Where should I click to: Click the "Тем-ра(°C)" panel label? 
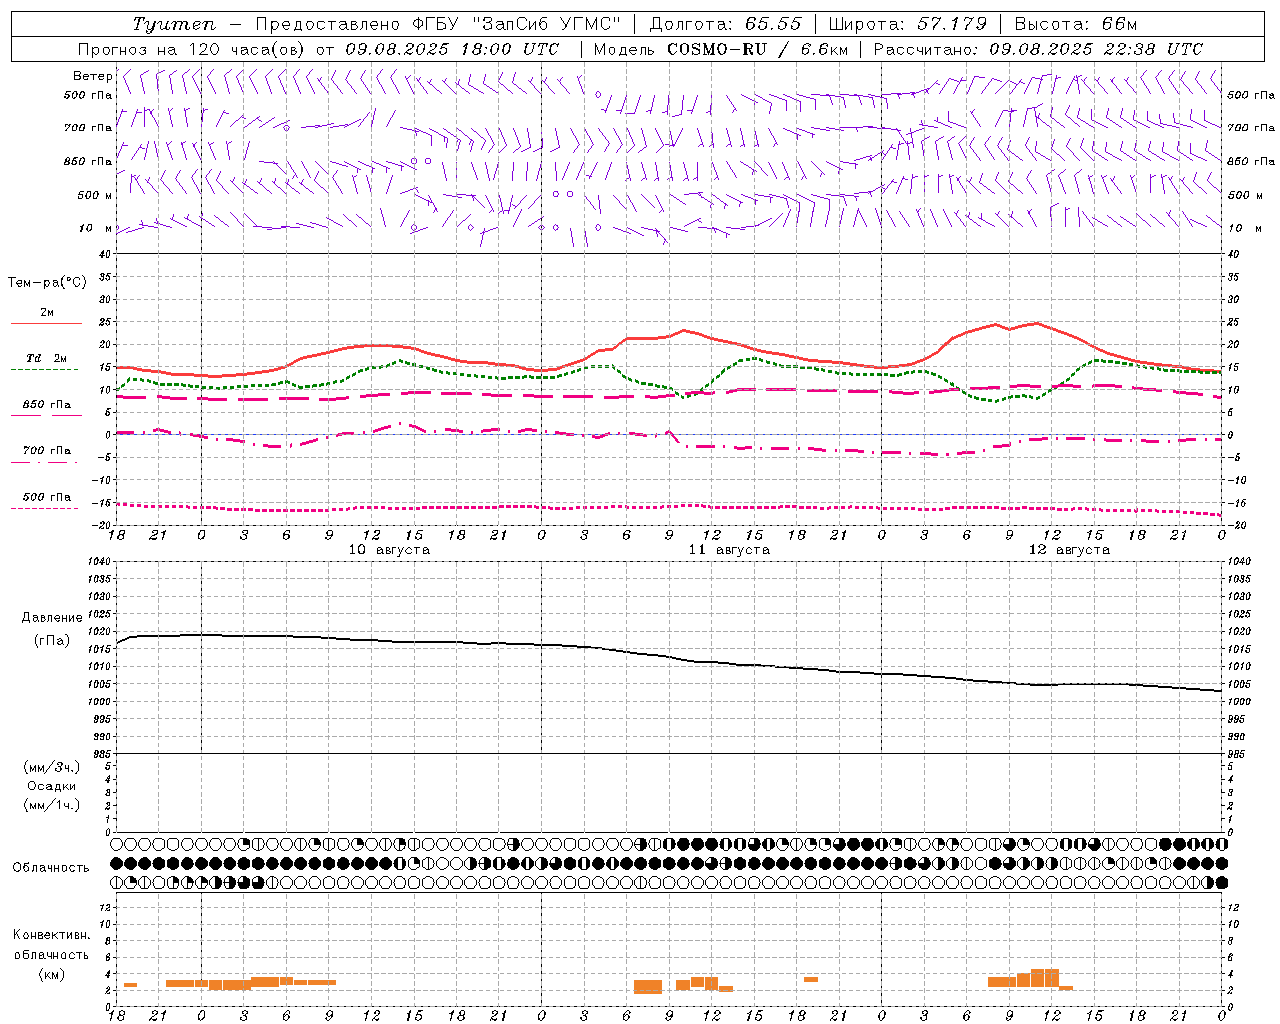[47, 283]
